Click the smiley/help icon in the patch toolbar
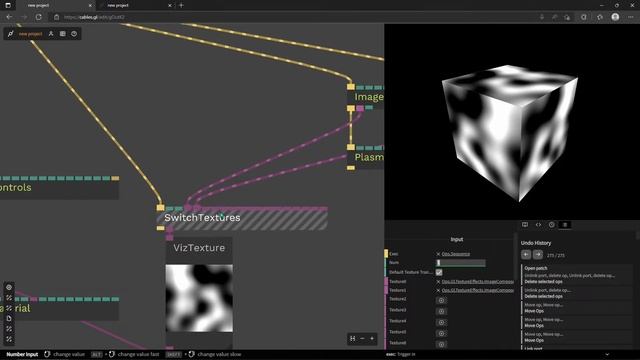The height and width of the screenshot is (360, 640). point(74,34)
